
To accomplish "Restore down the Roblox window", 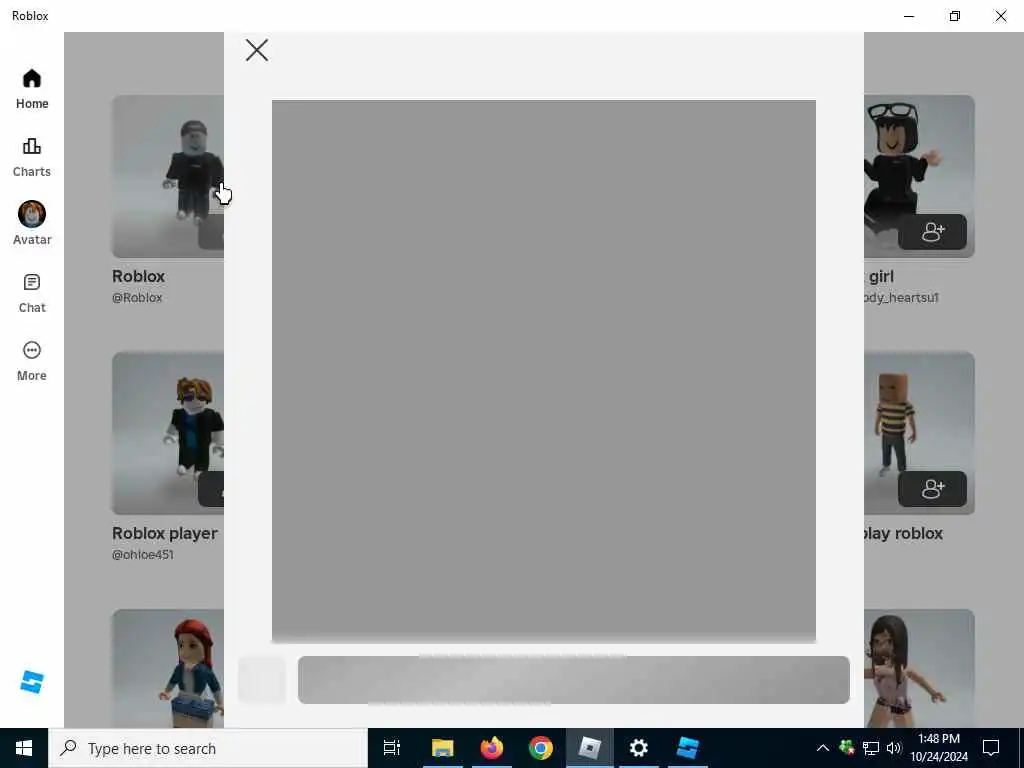I will [x=955, y=16].
